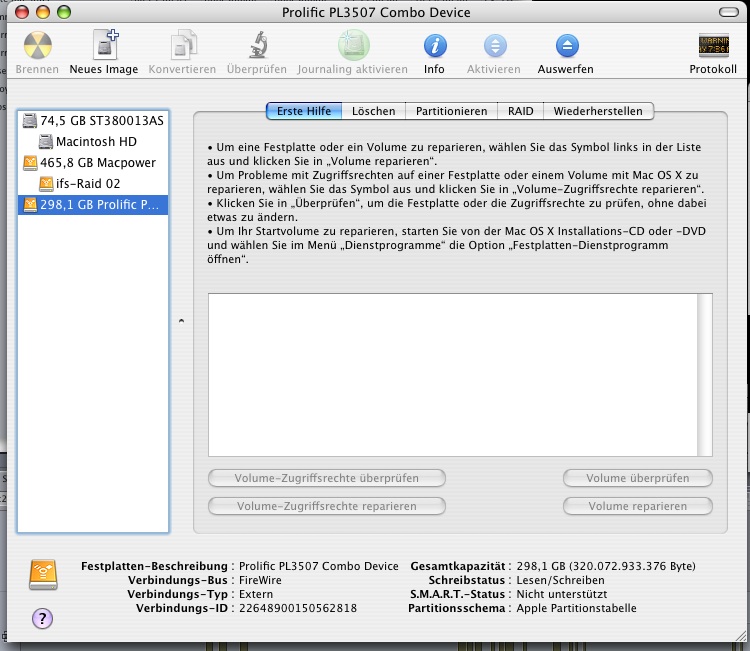Click the orange FireWire disk icon beside Festplatten-Beschreibung
This screenshot has width=750, height=651.
[43, 574]
